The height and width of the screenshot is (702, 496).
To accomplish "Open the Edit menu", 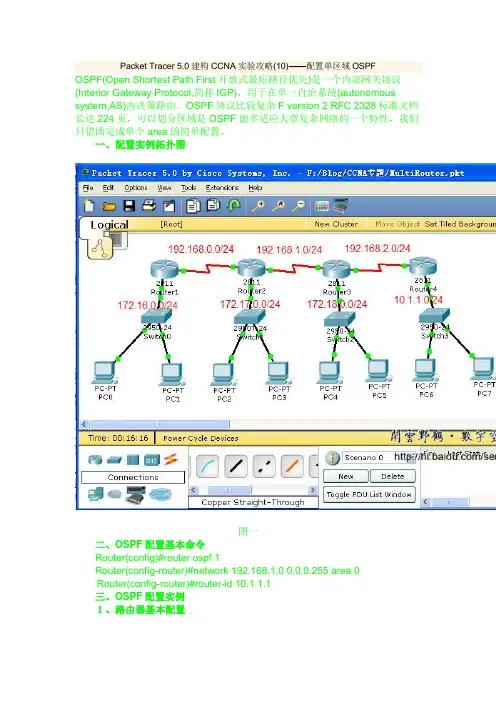I will click(x=108, y=188).
